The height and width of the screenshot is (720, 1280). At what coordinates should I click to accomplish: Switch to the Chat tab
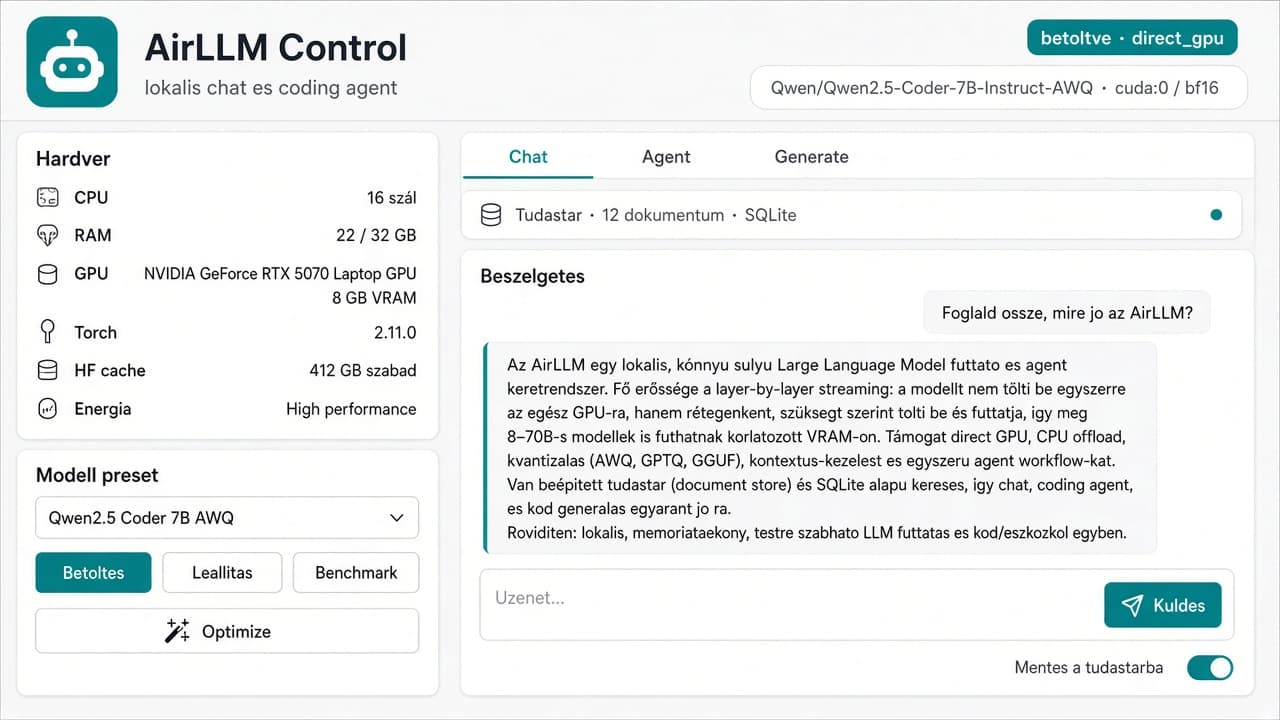point(528,157)
